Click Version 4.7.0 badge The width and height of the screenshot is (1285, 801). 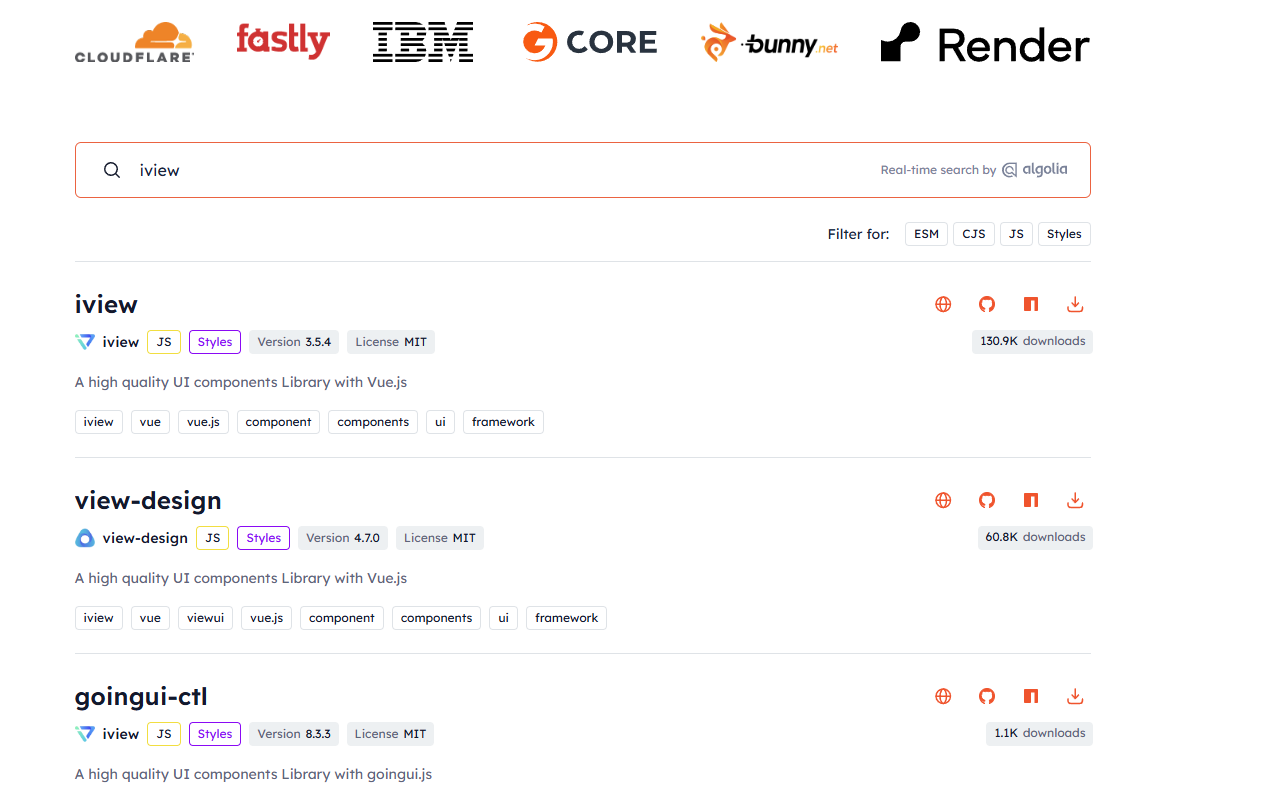(343, 538)
